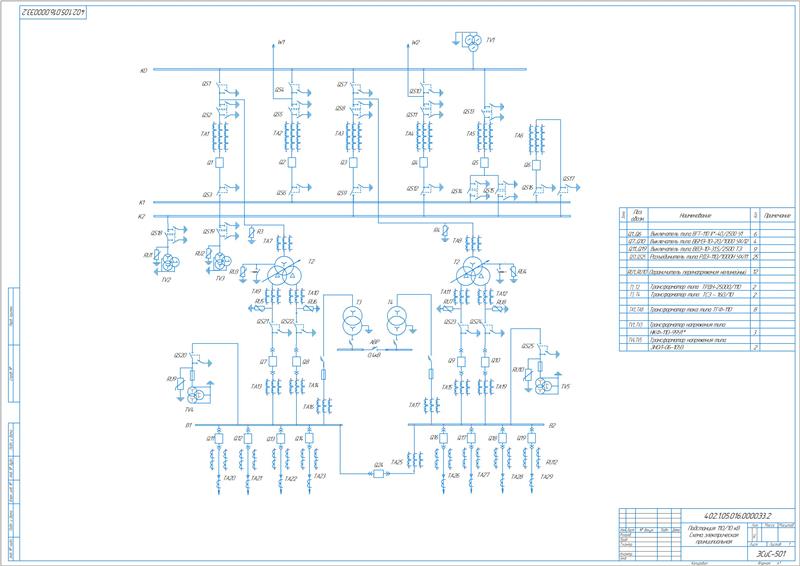Select disconnector QS25 symbol

point(547,350)
